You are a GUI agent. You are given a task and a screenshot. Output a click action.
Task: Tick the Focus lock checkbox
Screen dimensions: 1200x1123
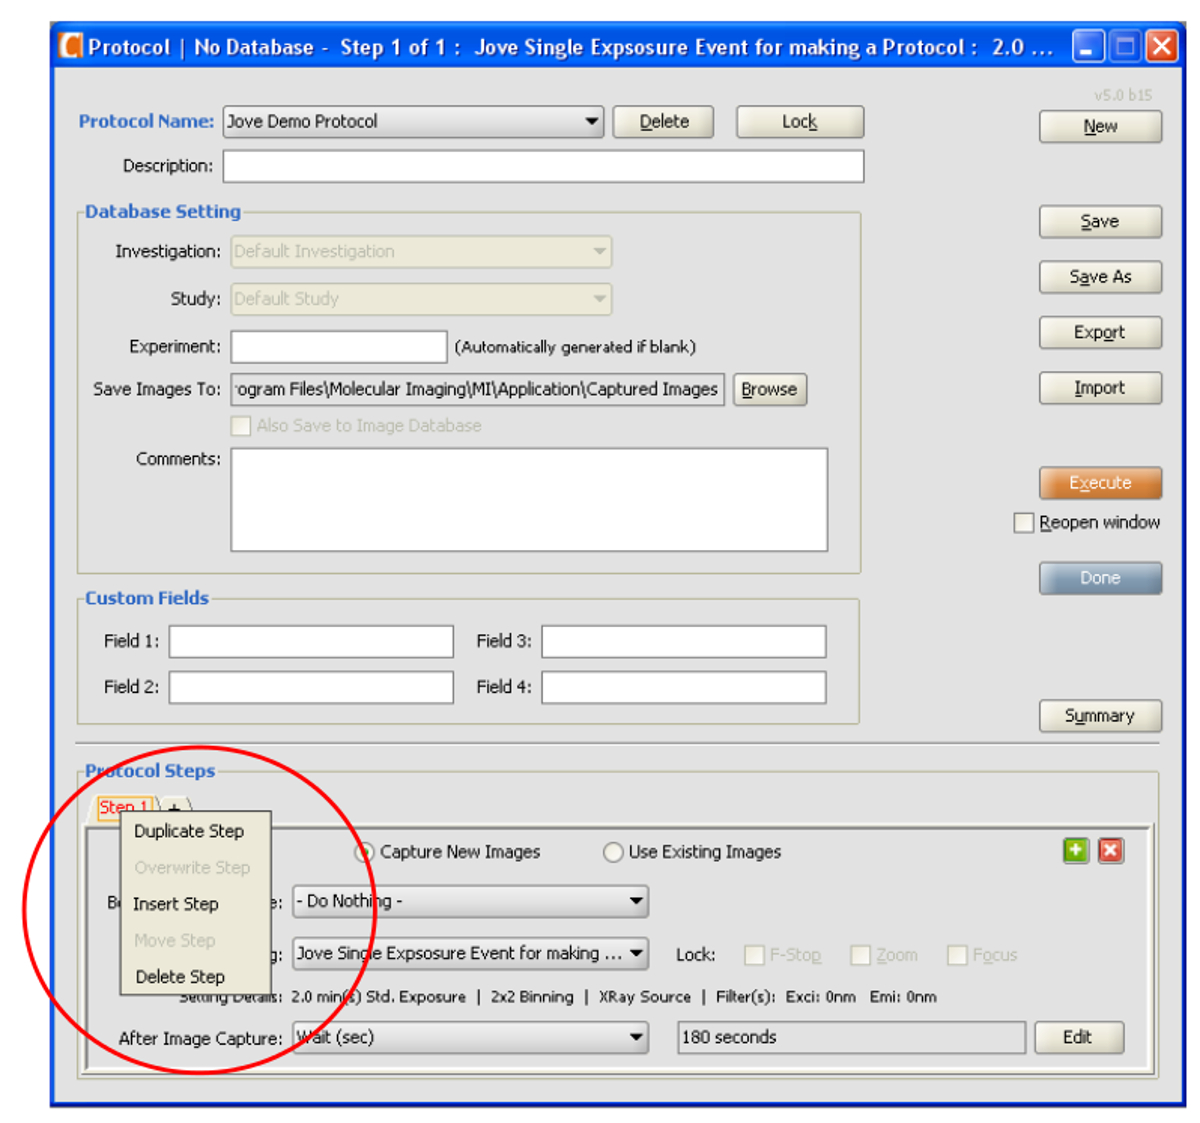pyautogui.click(x=957, y=955)
